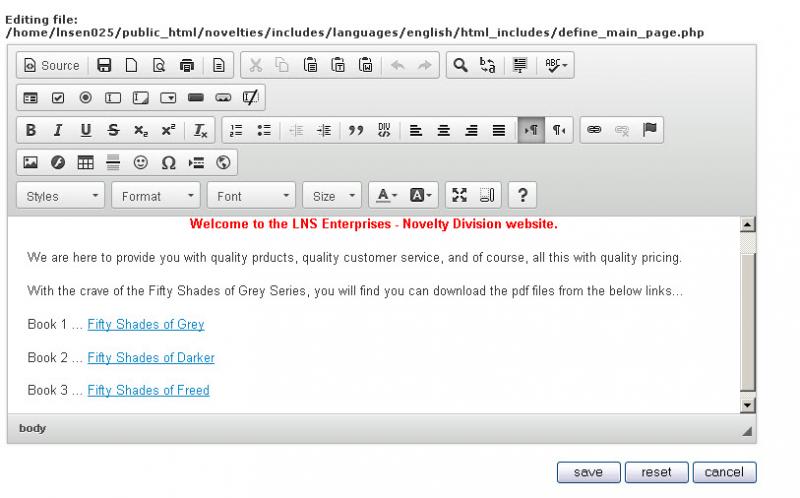800x498 pixels.
Task: Create a Div container
Action: [384, 130]
